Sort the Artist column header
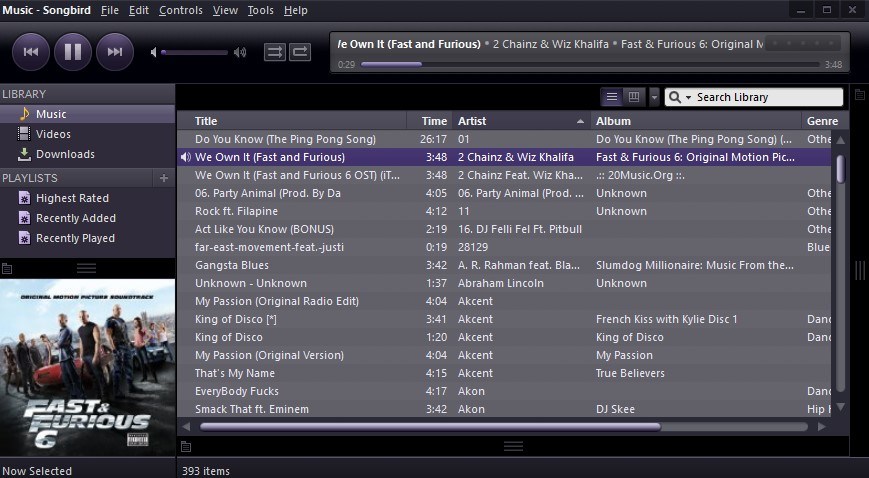Viewport: 869px width, 478px height. (x=522, y=121)
